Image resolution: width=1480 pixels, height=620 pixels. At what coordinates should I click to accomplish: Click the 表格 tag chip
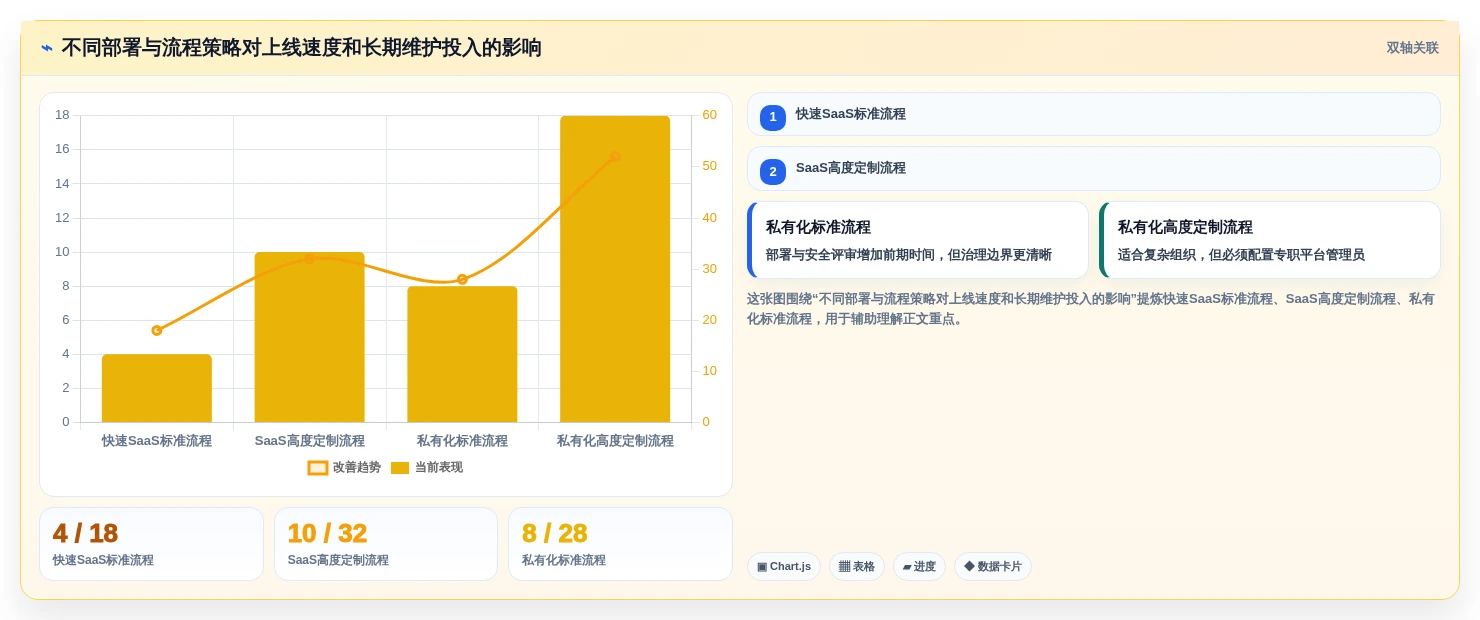857,567
